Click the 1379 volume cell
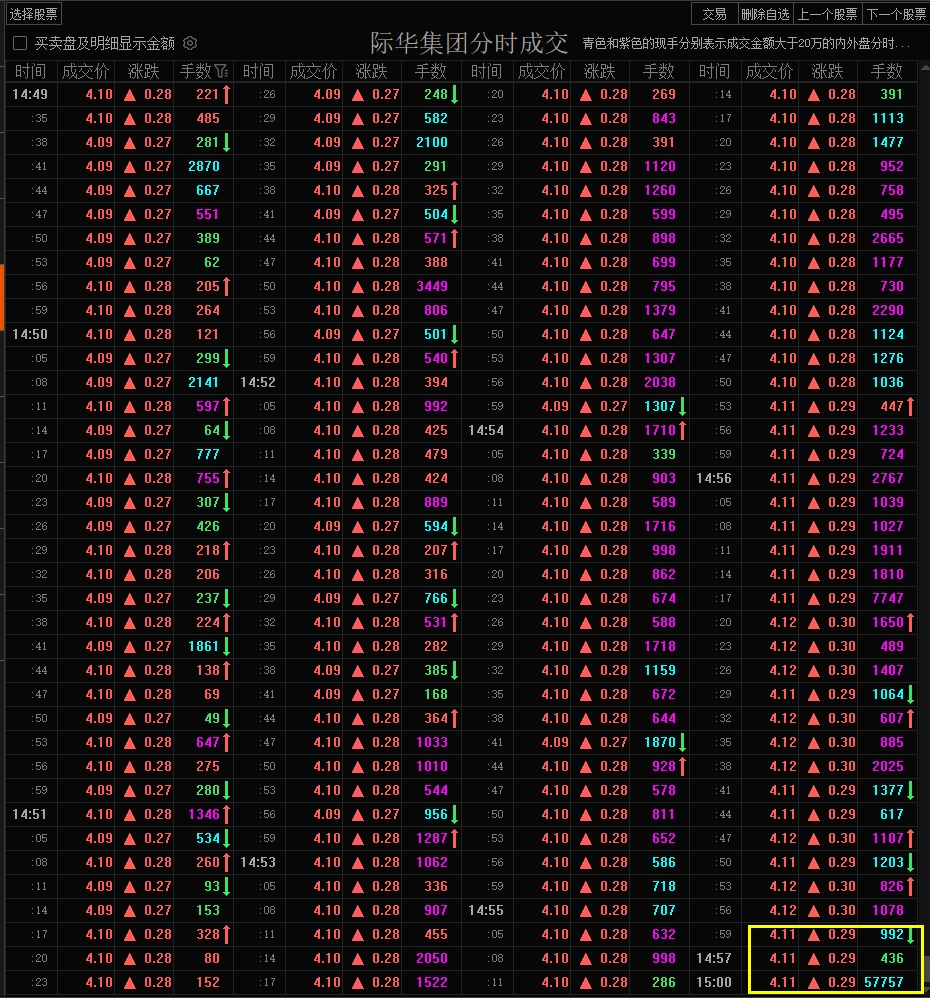The height and width of the screenshot is (998, 930). (x=659, y=310)
